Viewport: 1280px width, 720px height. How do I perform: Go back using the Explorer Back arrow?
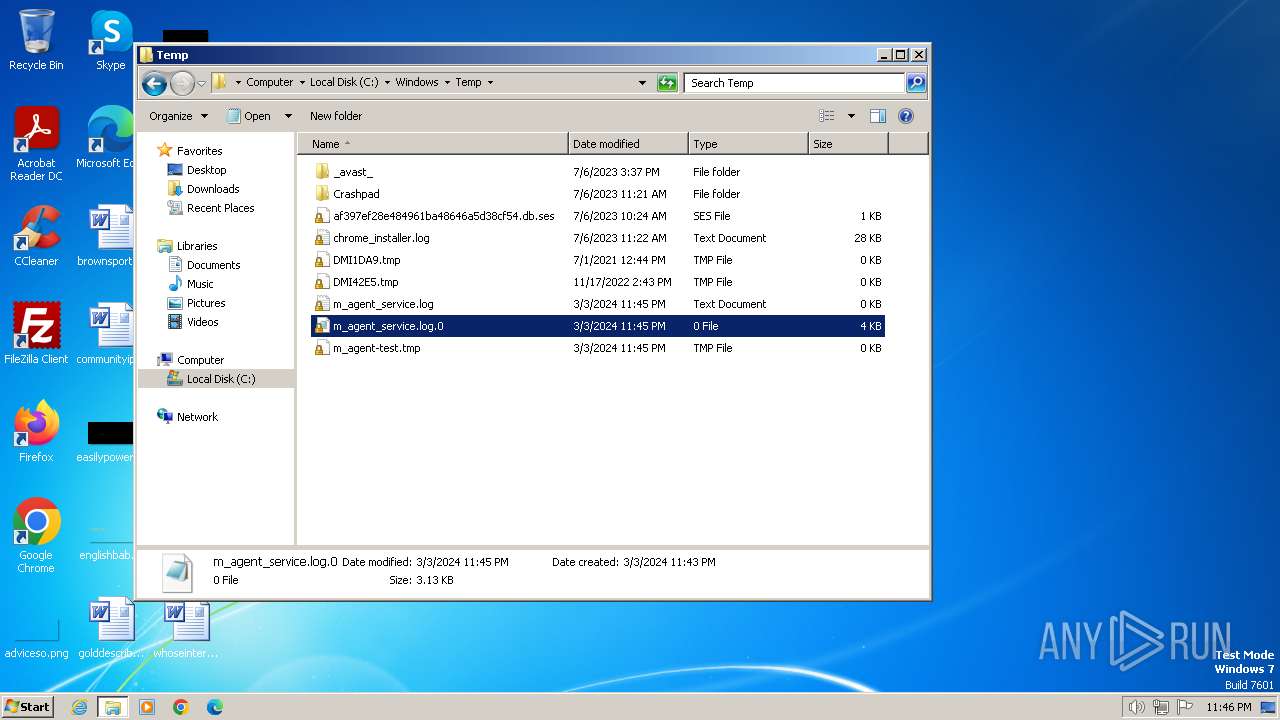154,83
